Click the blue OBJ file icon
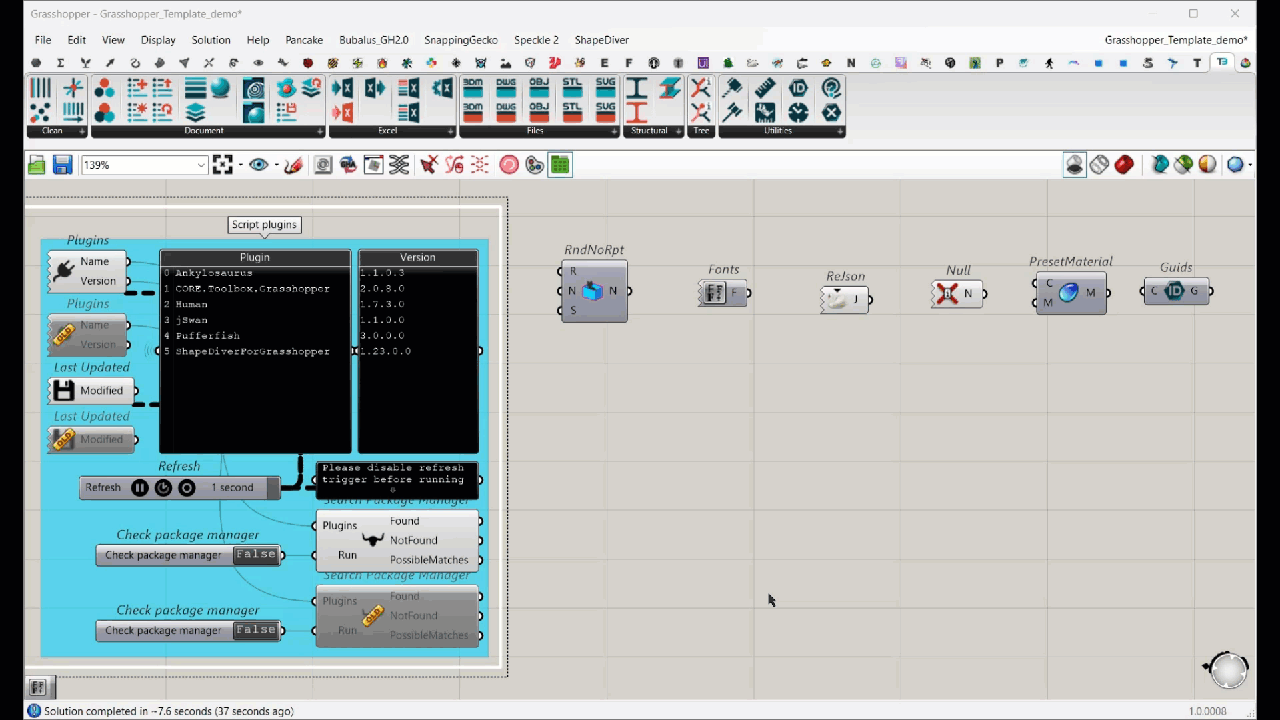The image size is (1280, 720). click(x=539, y=87)
